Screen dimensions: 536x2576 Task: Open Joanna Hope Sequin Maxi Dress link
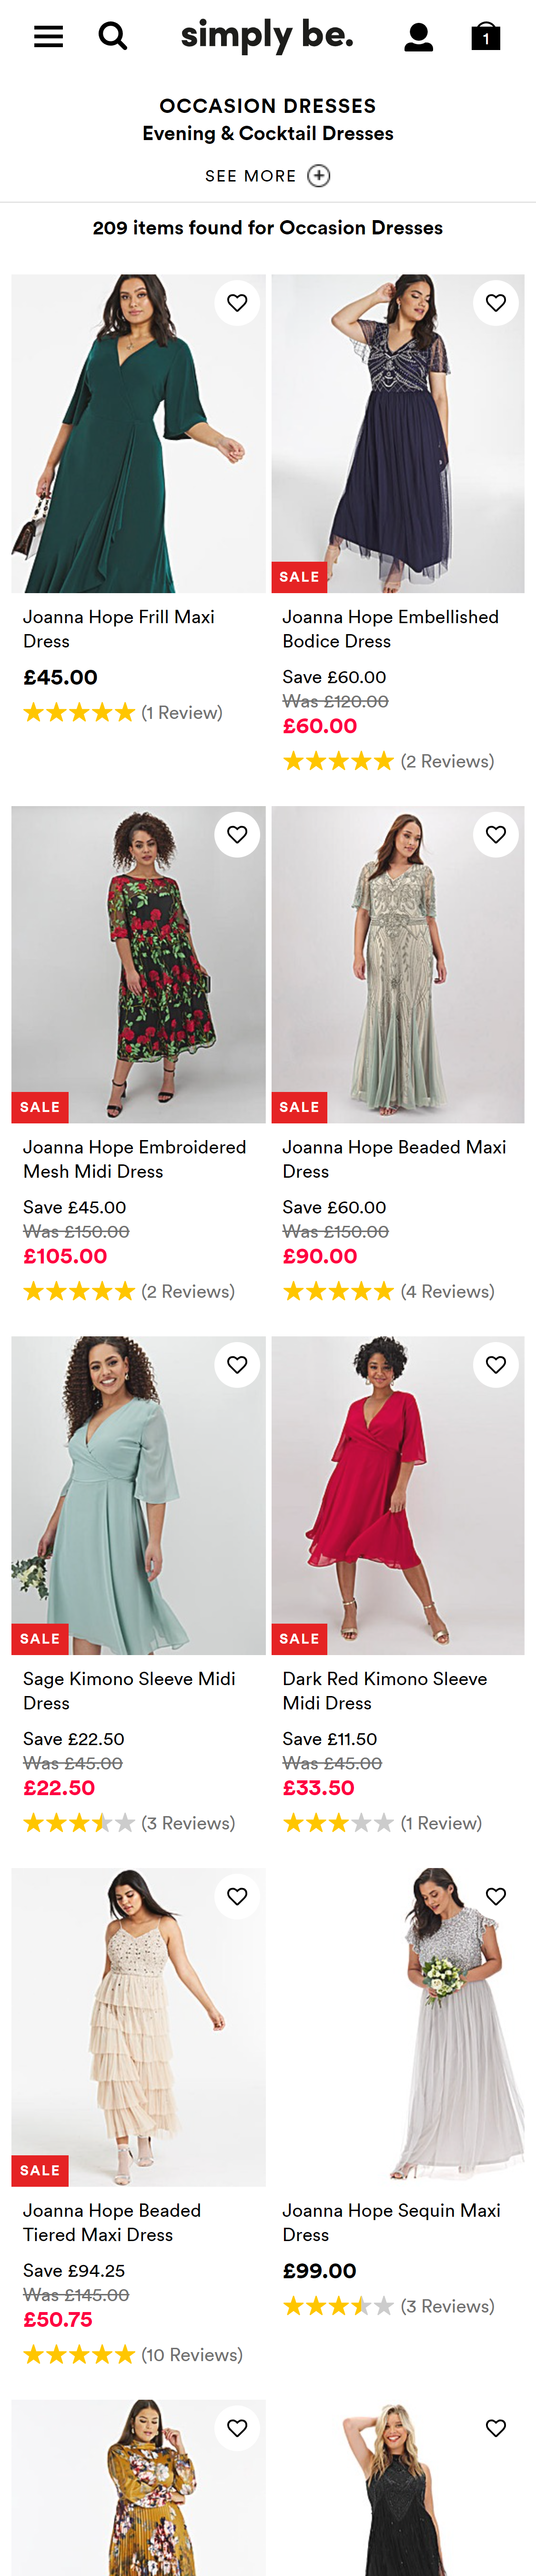pos(391,2222)
